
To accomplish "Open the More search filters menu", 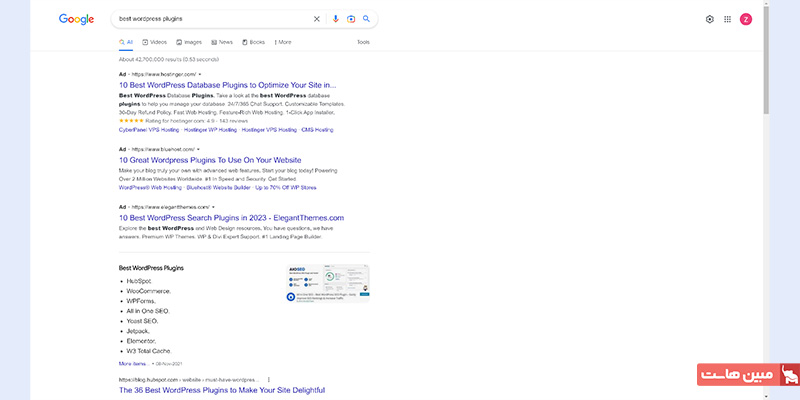I will [x=282, y=42].
